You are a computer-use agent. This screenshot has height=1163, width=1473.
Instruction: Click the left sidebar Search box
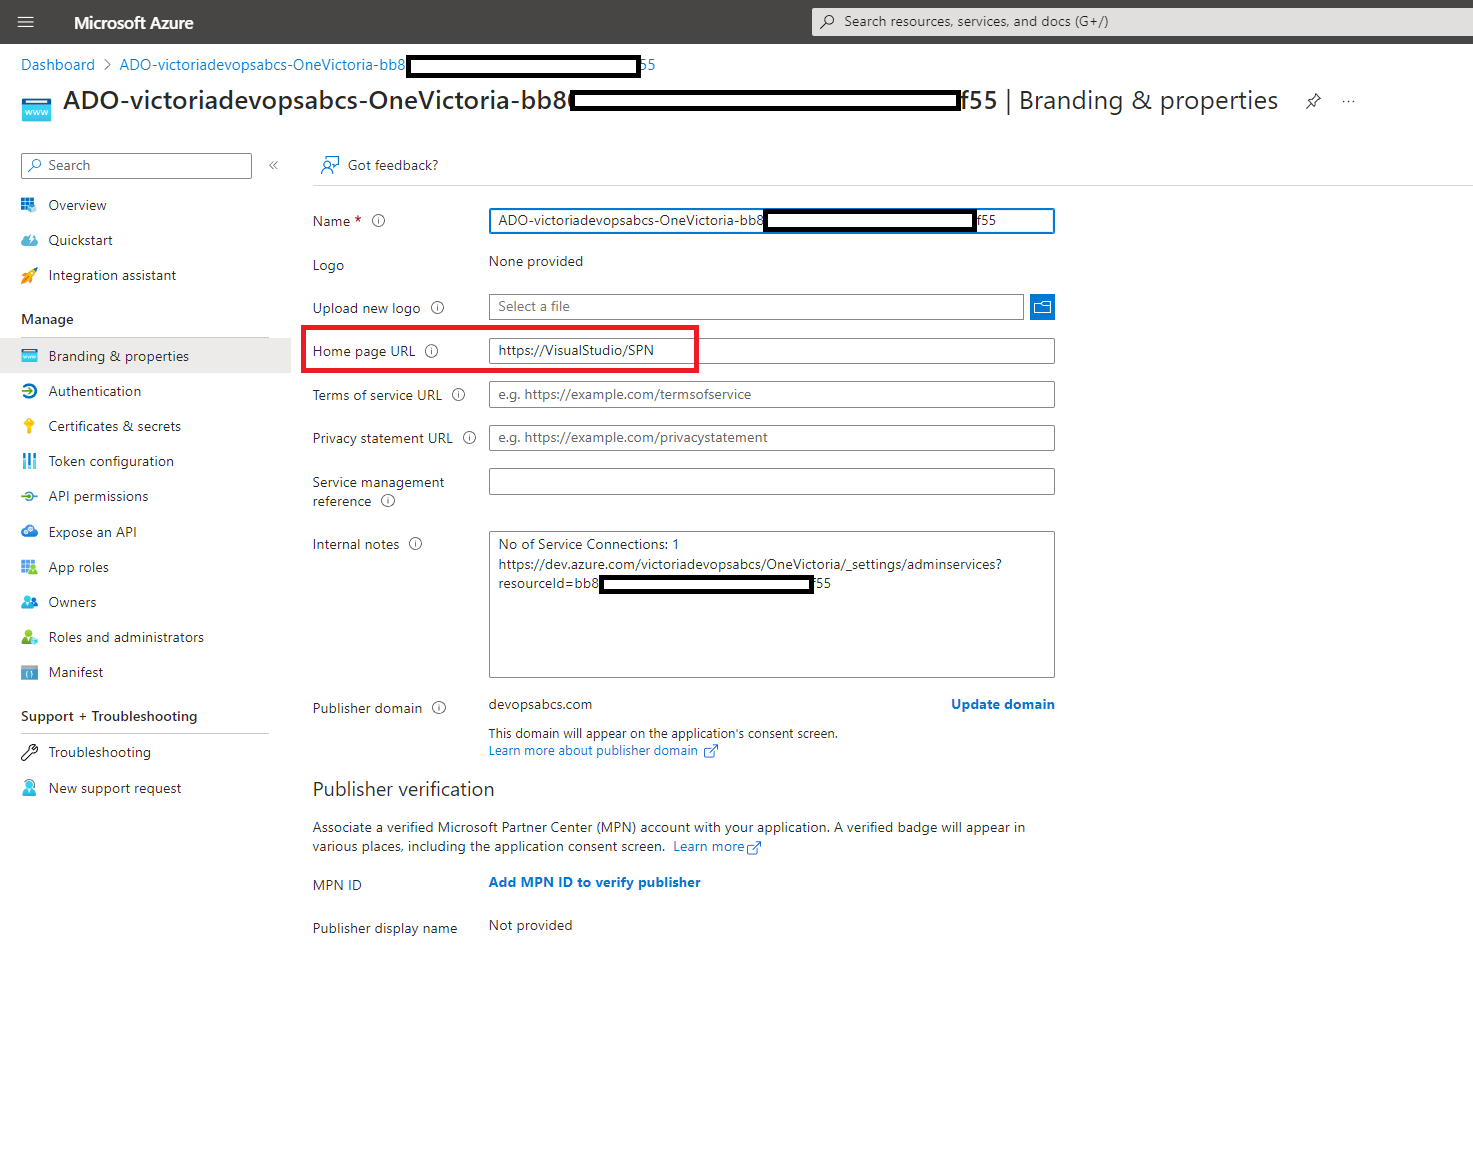(136, 166)
